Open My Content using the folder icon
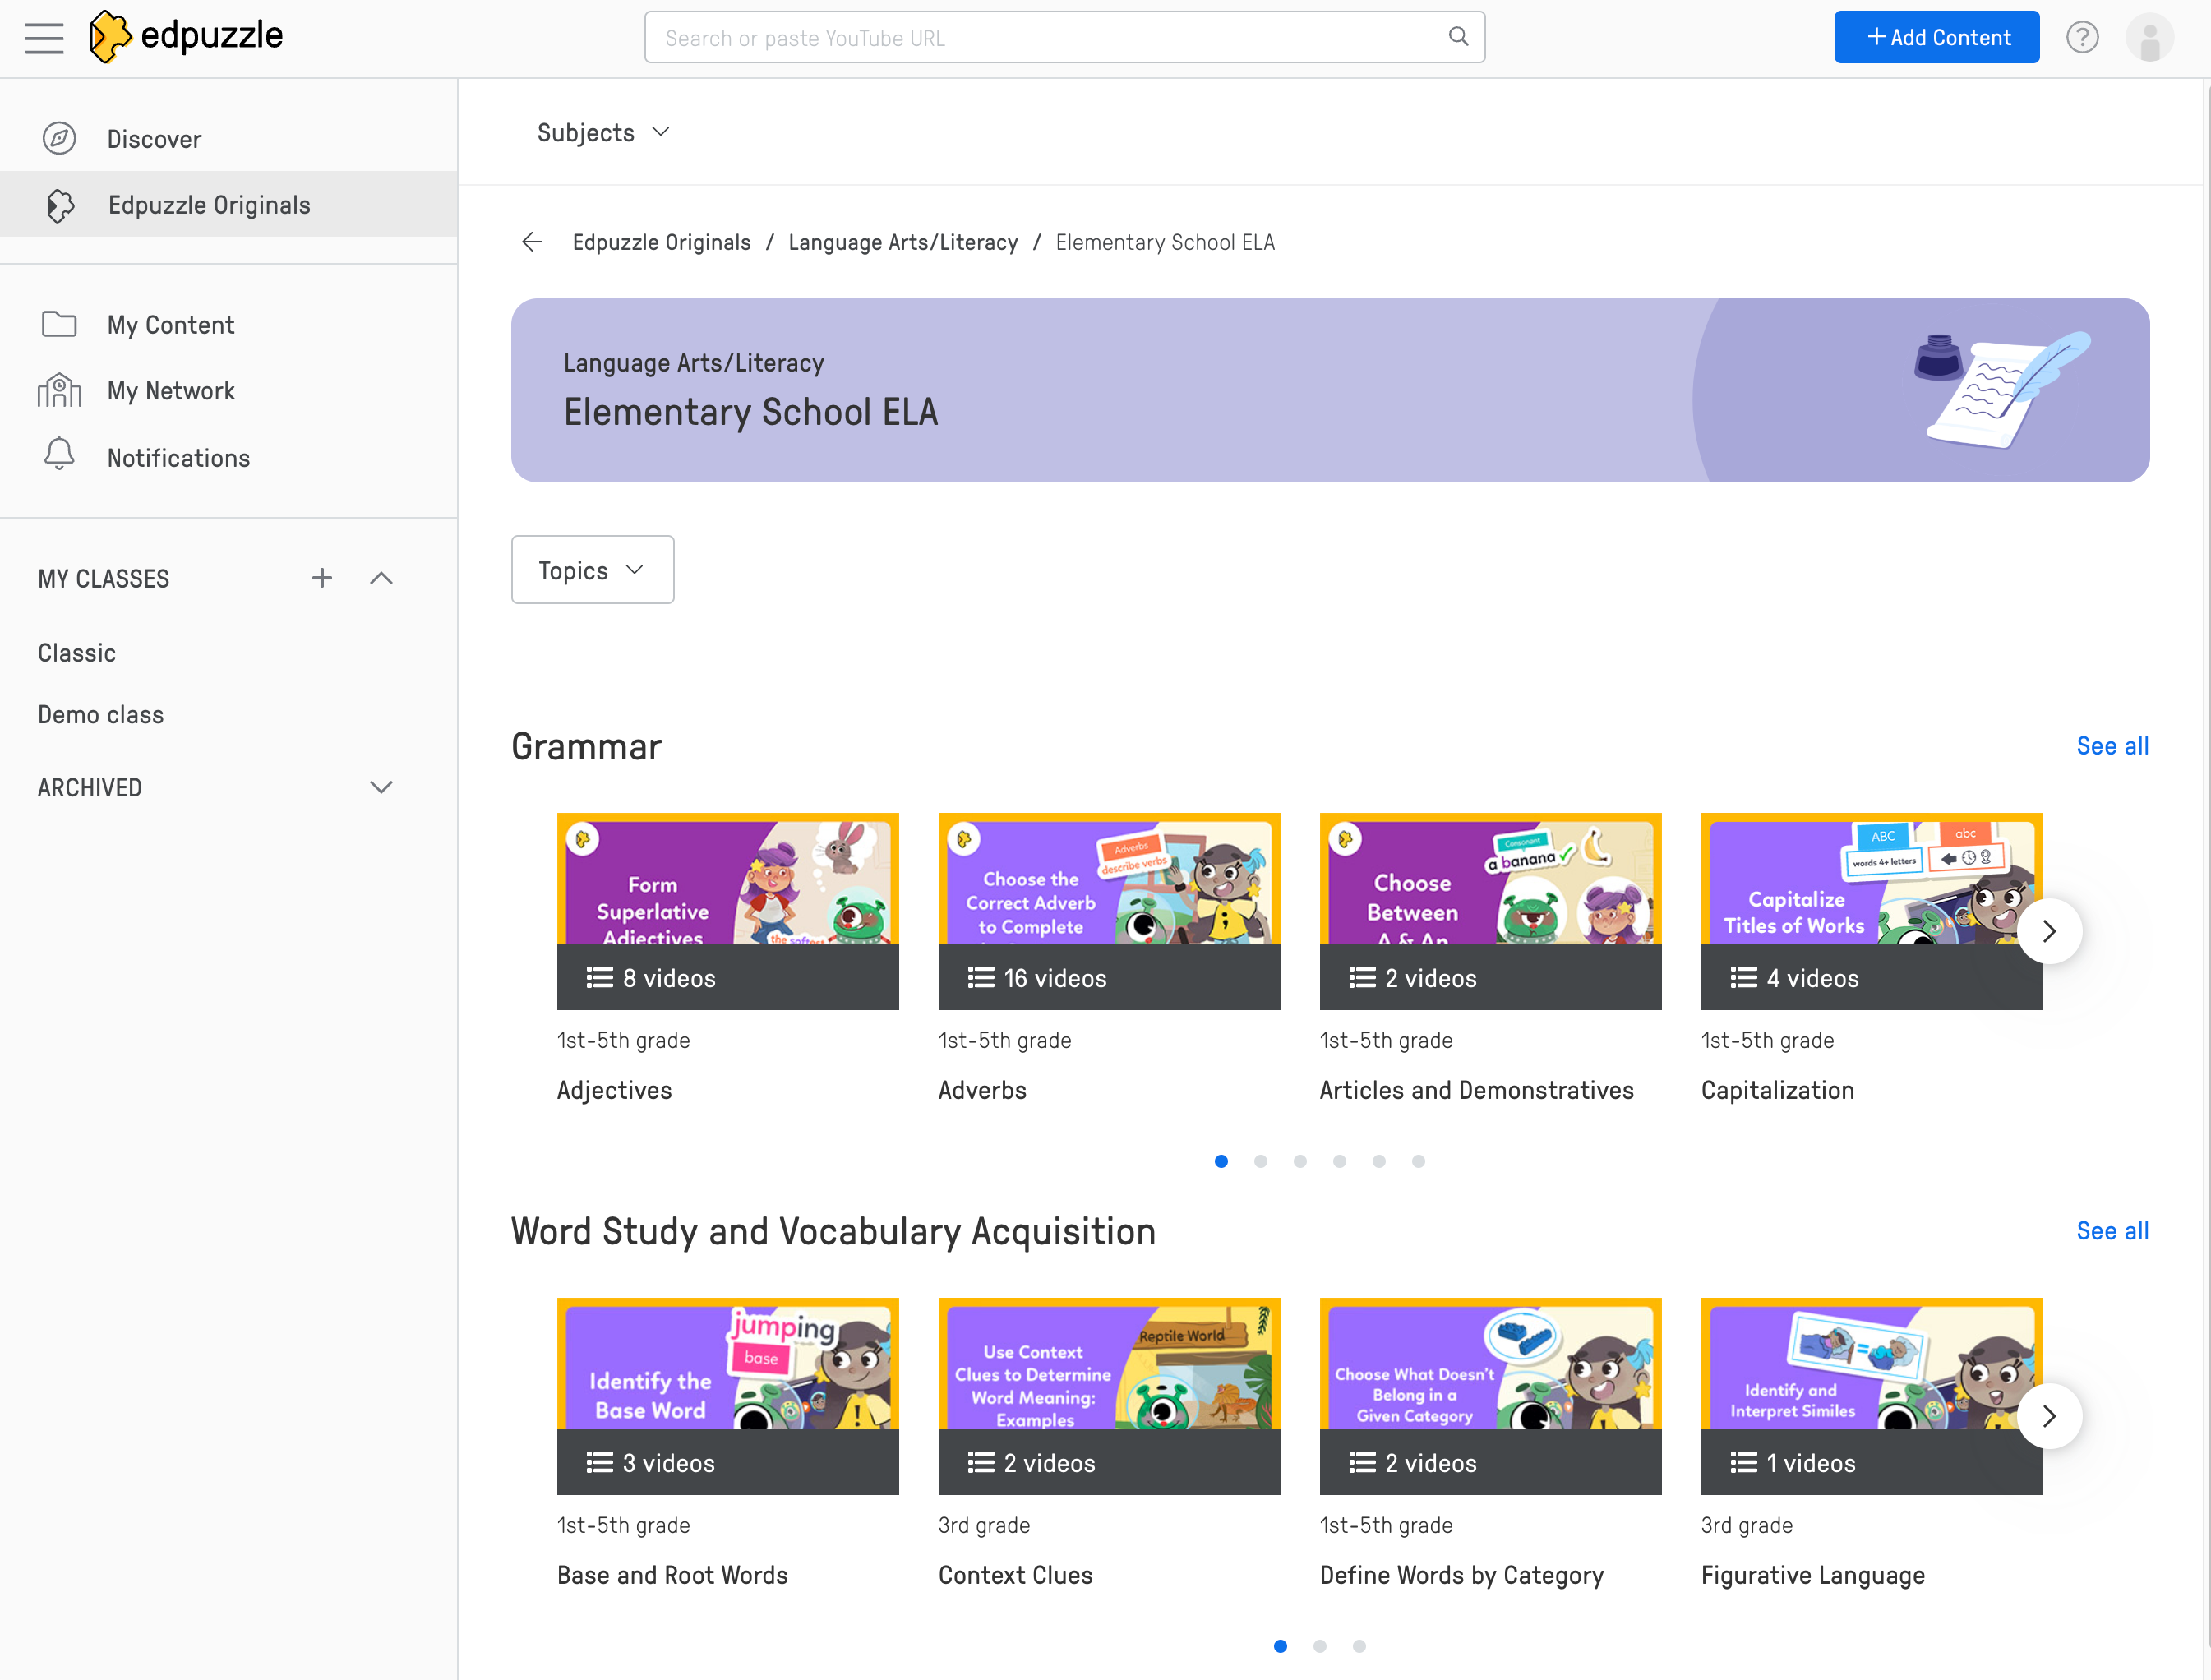This screenshot has width=2211, height=1680. [59, 323]
